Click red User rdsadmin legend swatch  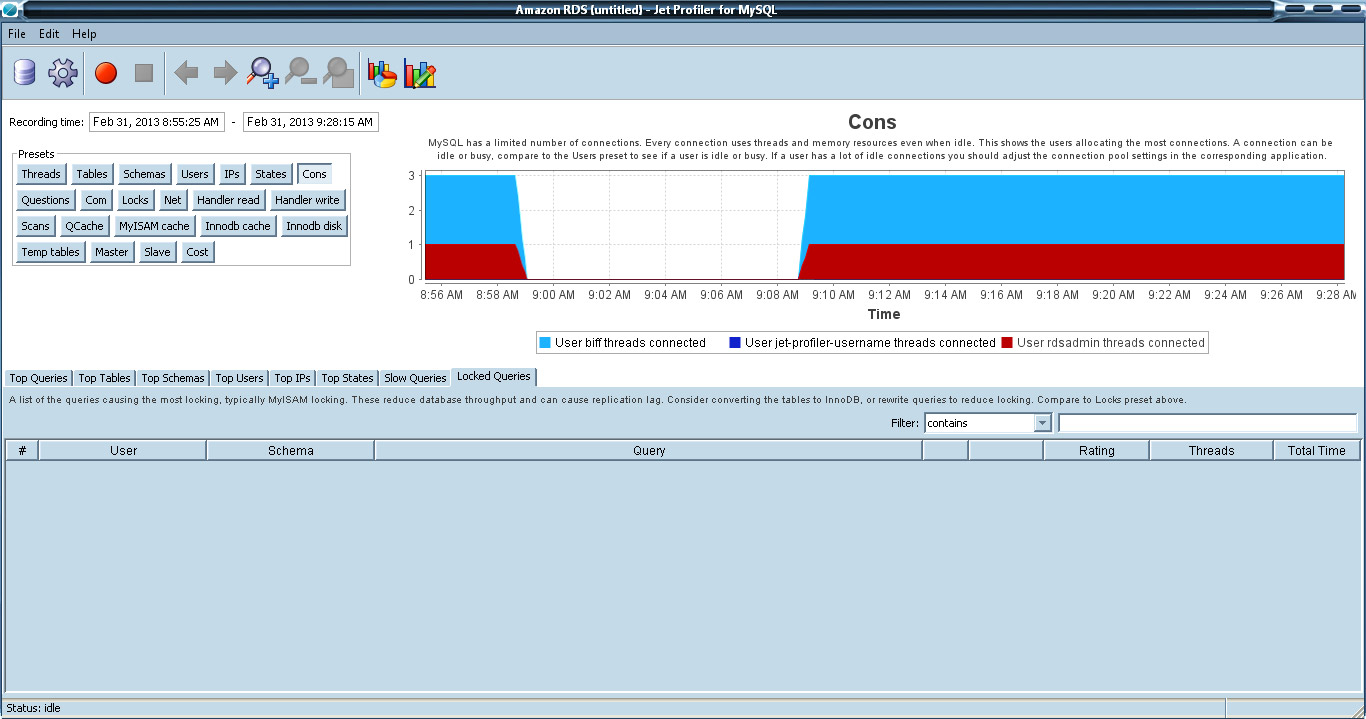(1007, 343)
